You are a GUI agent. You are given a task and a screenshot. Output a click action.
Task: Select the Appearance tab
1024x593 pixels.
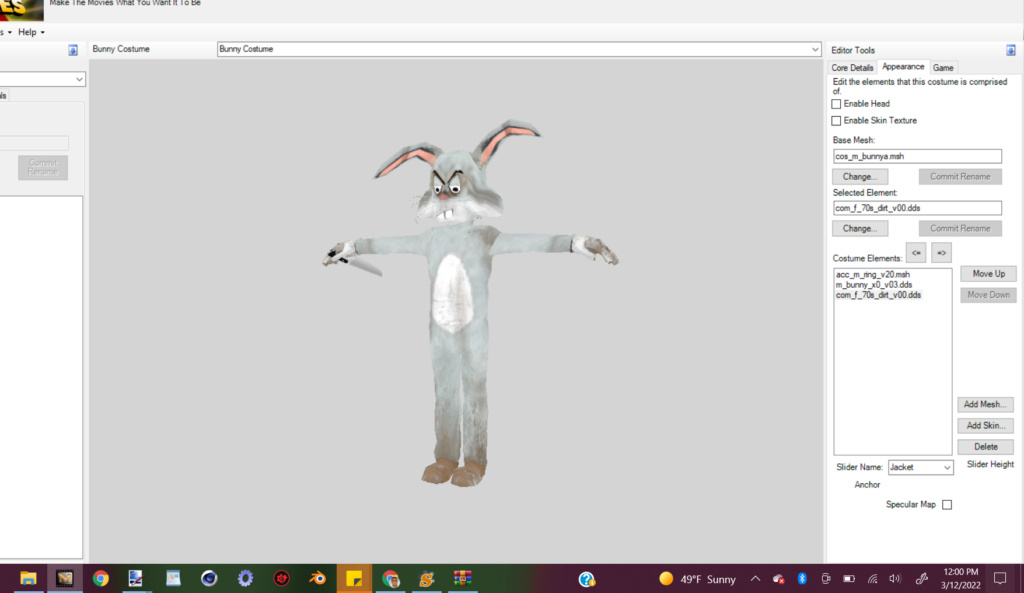click(x=903, y=67)
